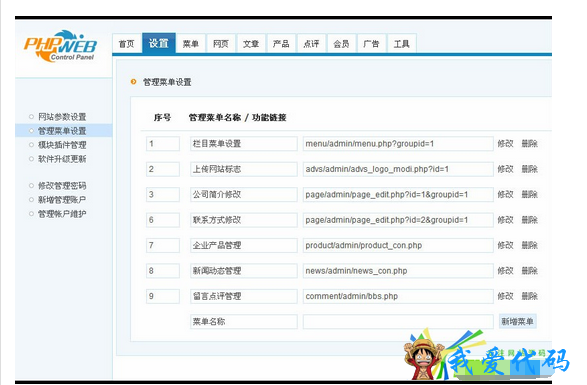This screenshot has width=587, height=385.
Task: Click 修改 for 联系方式修改 row
Action: (x=505, y=220)
